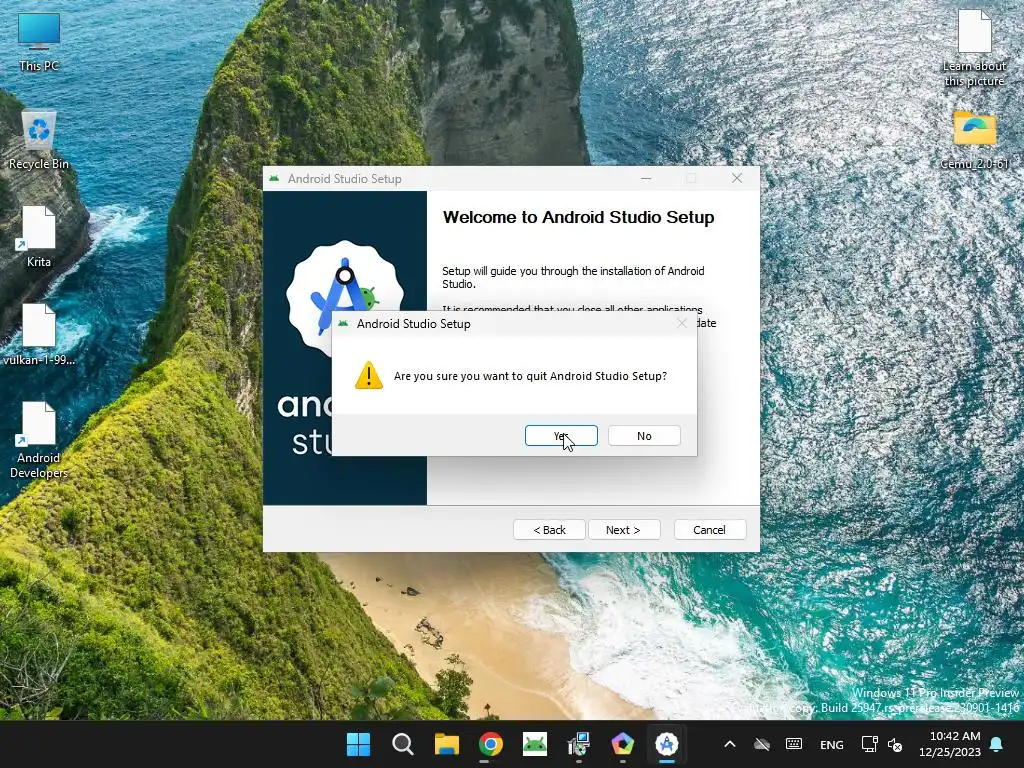Click the Android icon in setup title bar
This screenshot has width=1024, height=768.
pyautogui.click(x=274, y=178)
